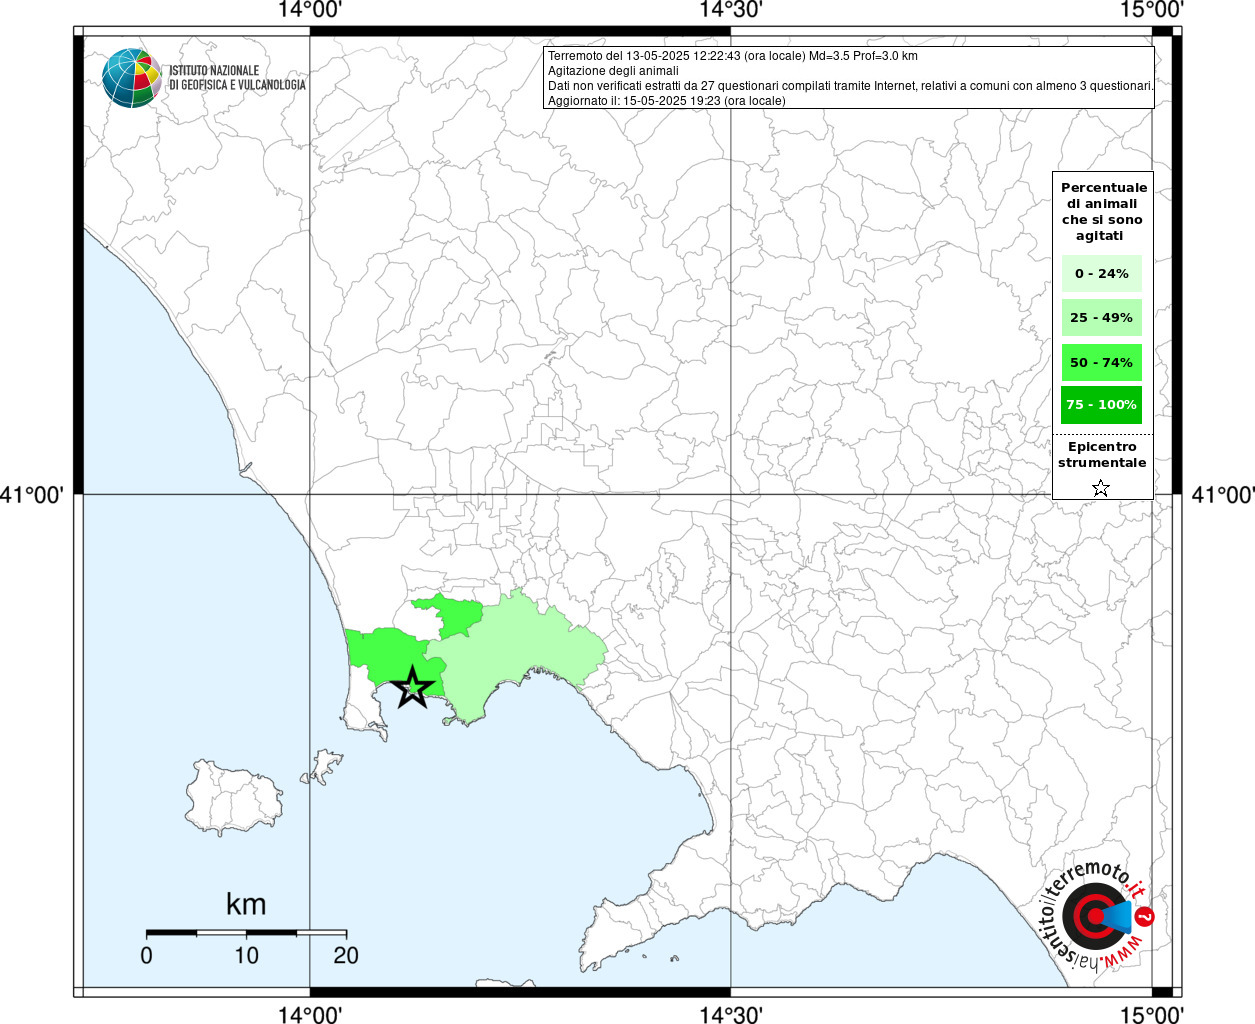
Task: Select the 25 - 49% legend swatch
Action: point(1101,318)
